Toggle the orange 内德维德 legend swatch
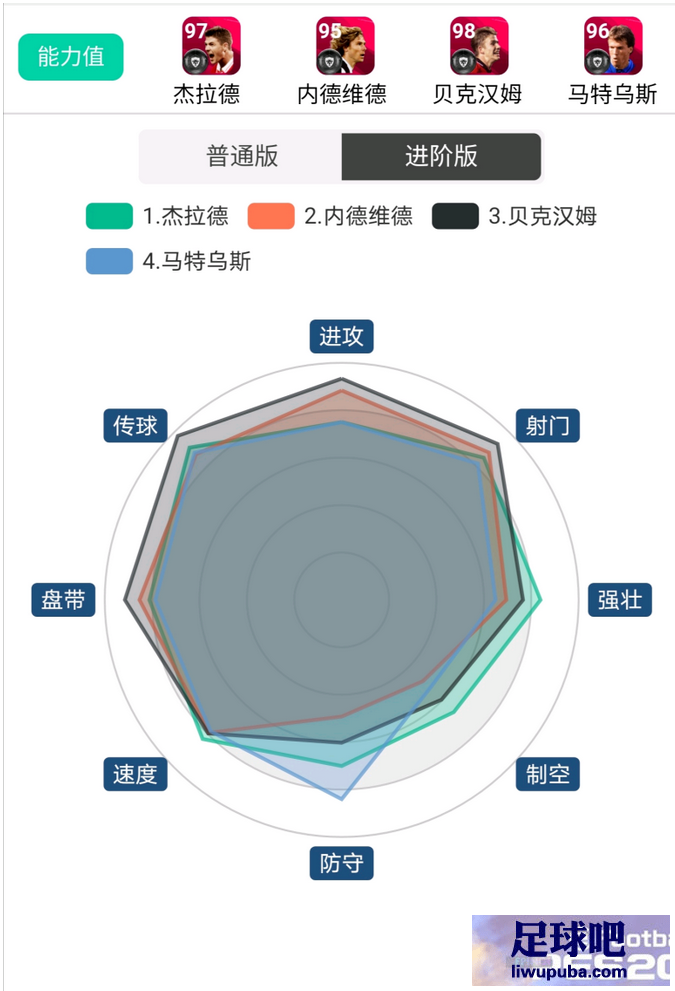 tap(271, 216)
